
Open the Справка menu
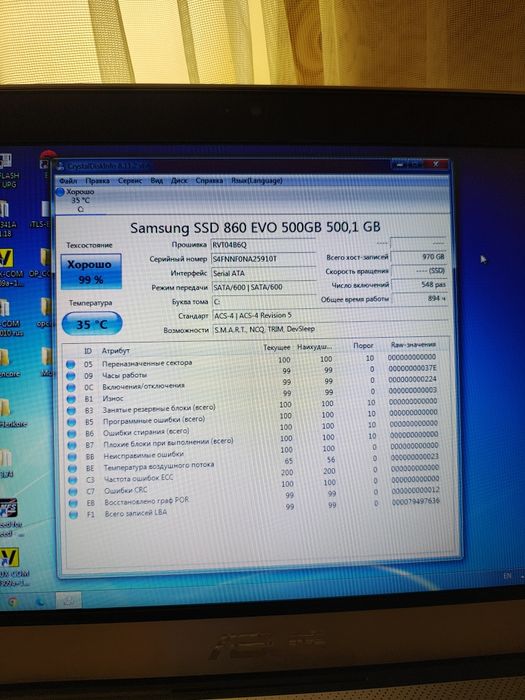209,181
